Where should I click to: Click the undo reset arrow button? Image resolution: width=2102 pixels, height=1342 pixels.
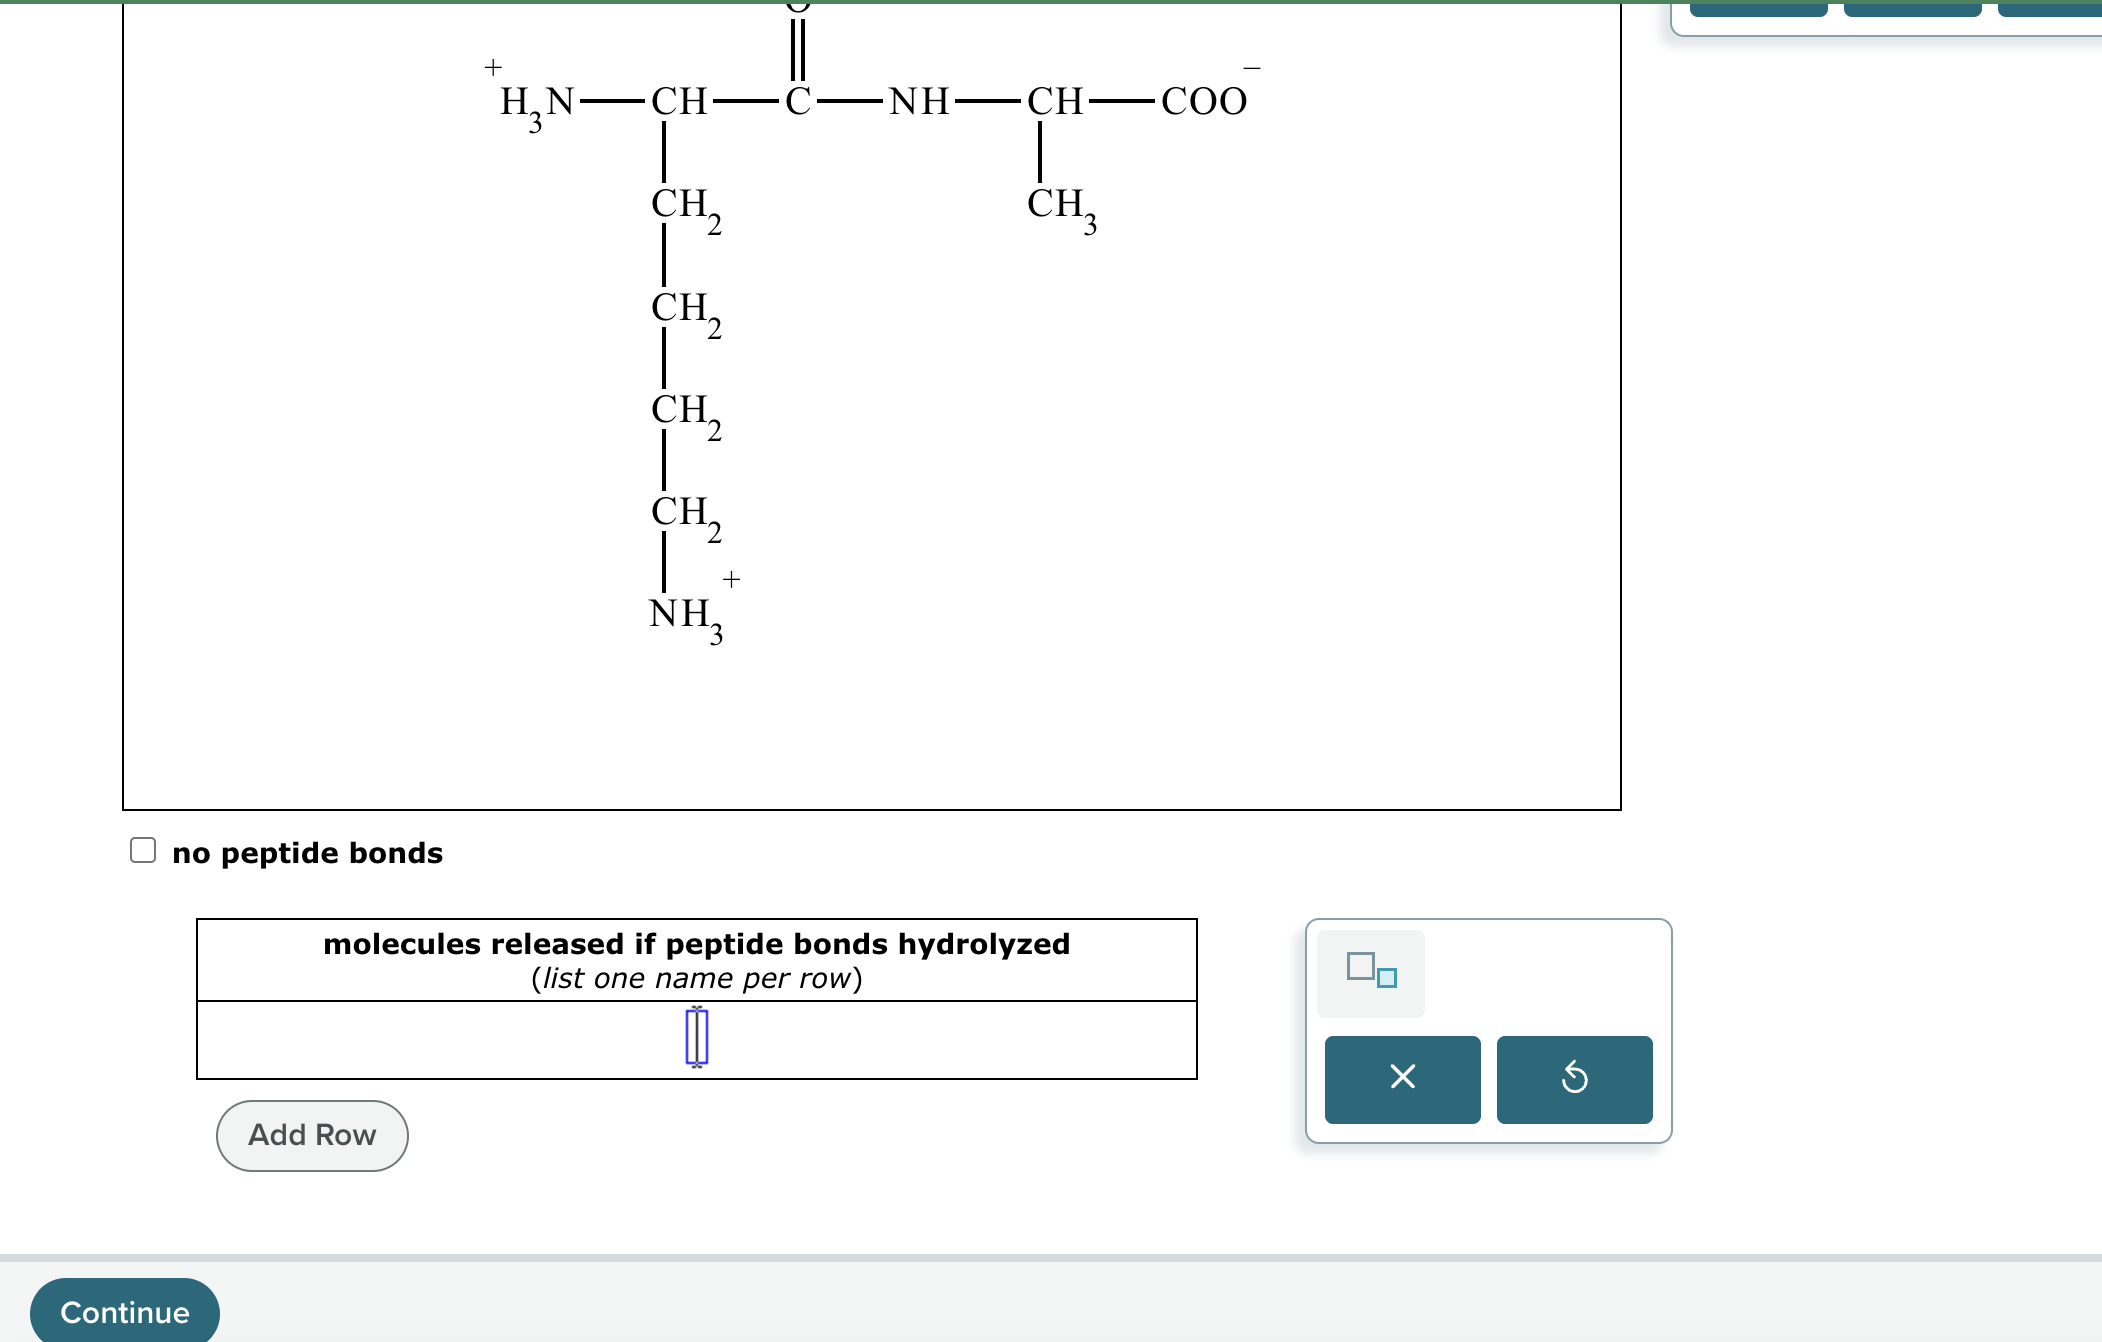coord(1573,1079)
